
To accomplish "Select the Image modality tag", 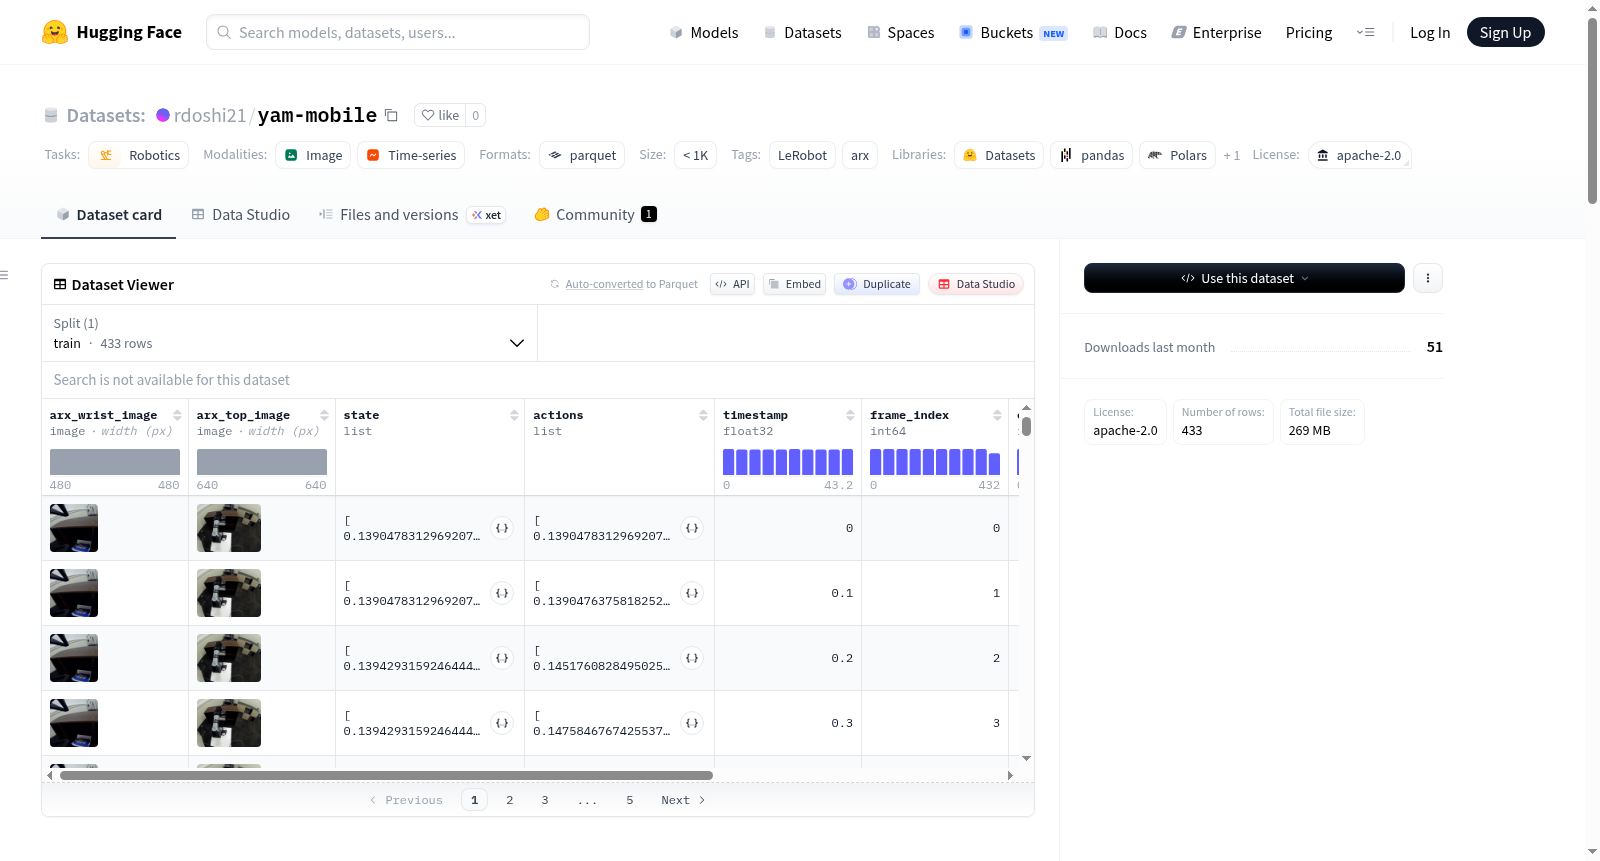I will coord(313,155).
